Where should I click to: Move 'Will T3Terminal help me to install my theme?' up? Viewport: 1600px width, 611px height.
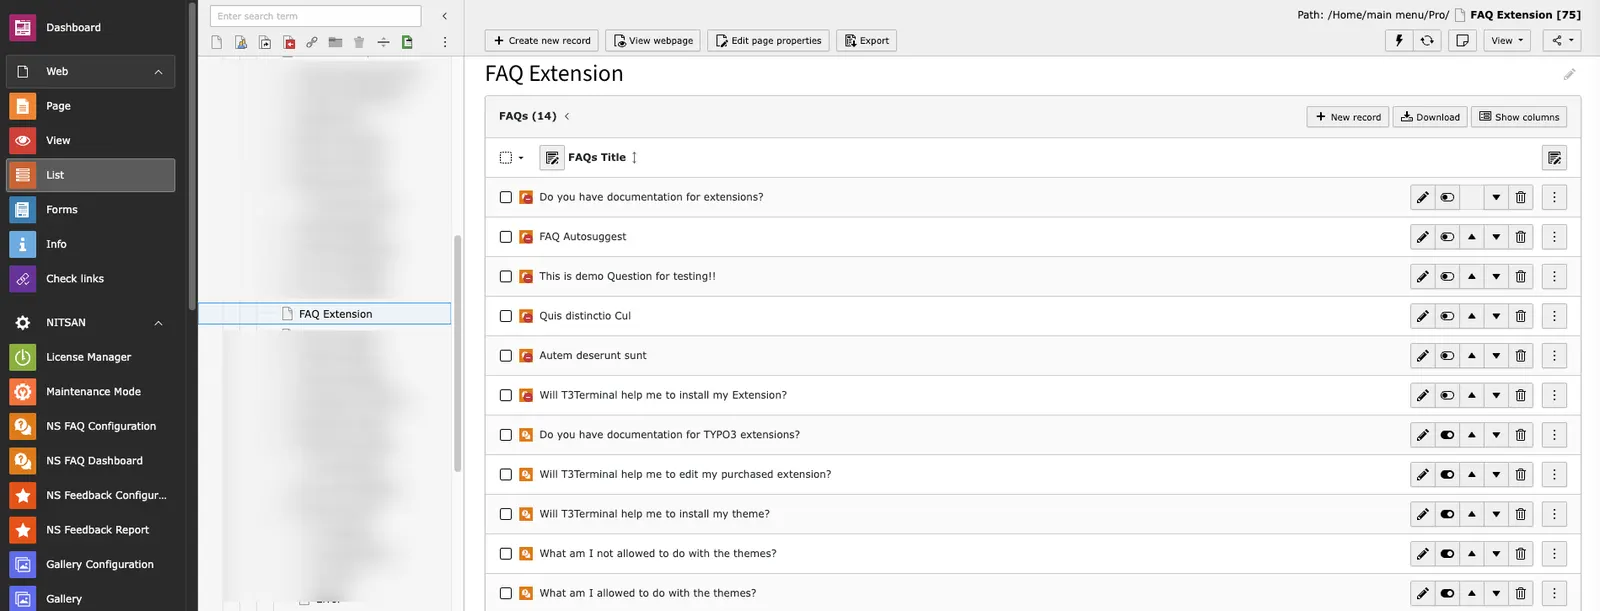click(1472, 514)
